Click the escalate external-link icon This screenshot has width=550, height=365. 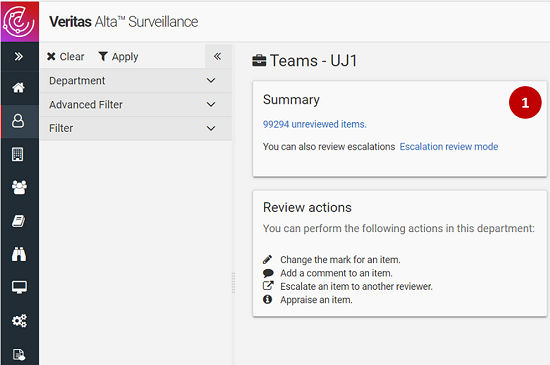pos(268,286)
